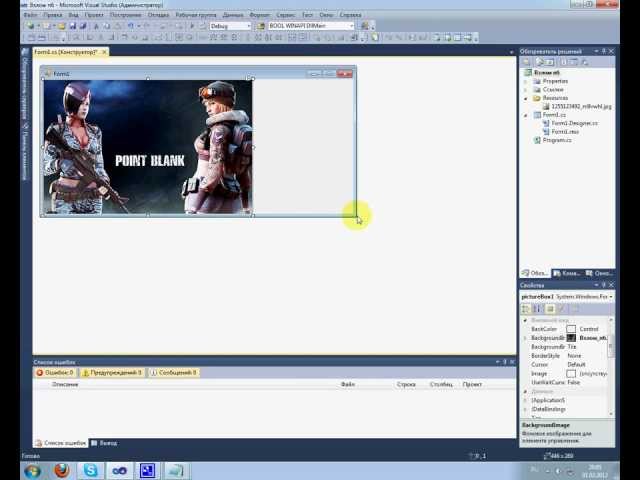Click the UseWaitCursor False value
This screenshot has height=480, width=640.
573,382
